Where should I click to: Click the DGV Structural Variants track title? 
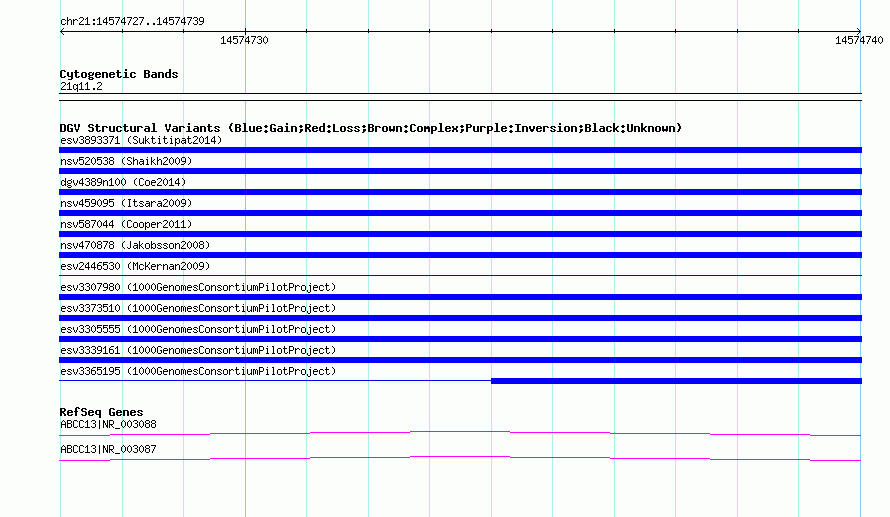pos(371,128)
